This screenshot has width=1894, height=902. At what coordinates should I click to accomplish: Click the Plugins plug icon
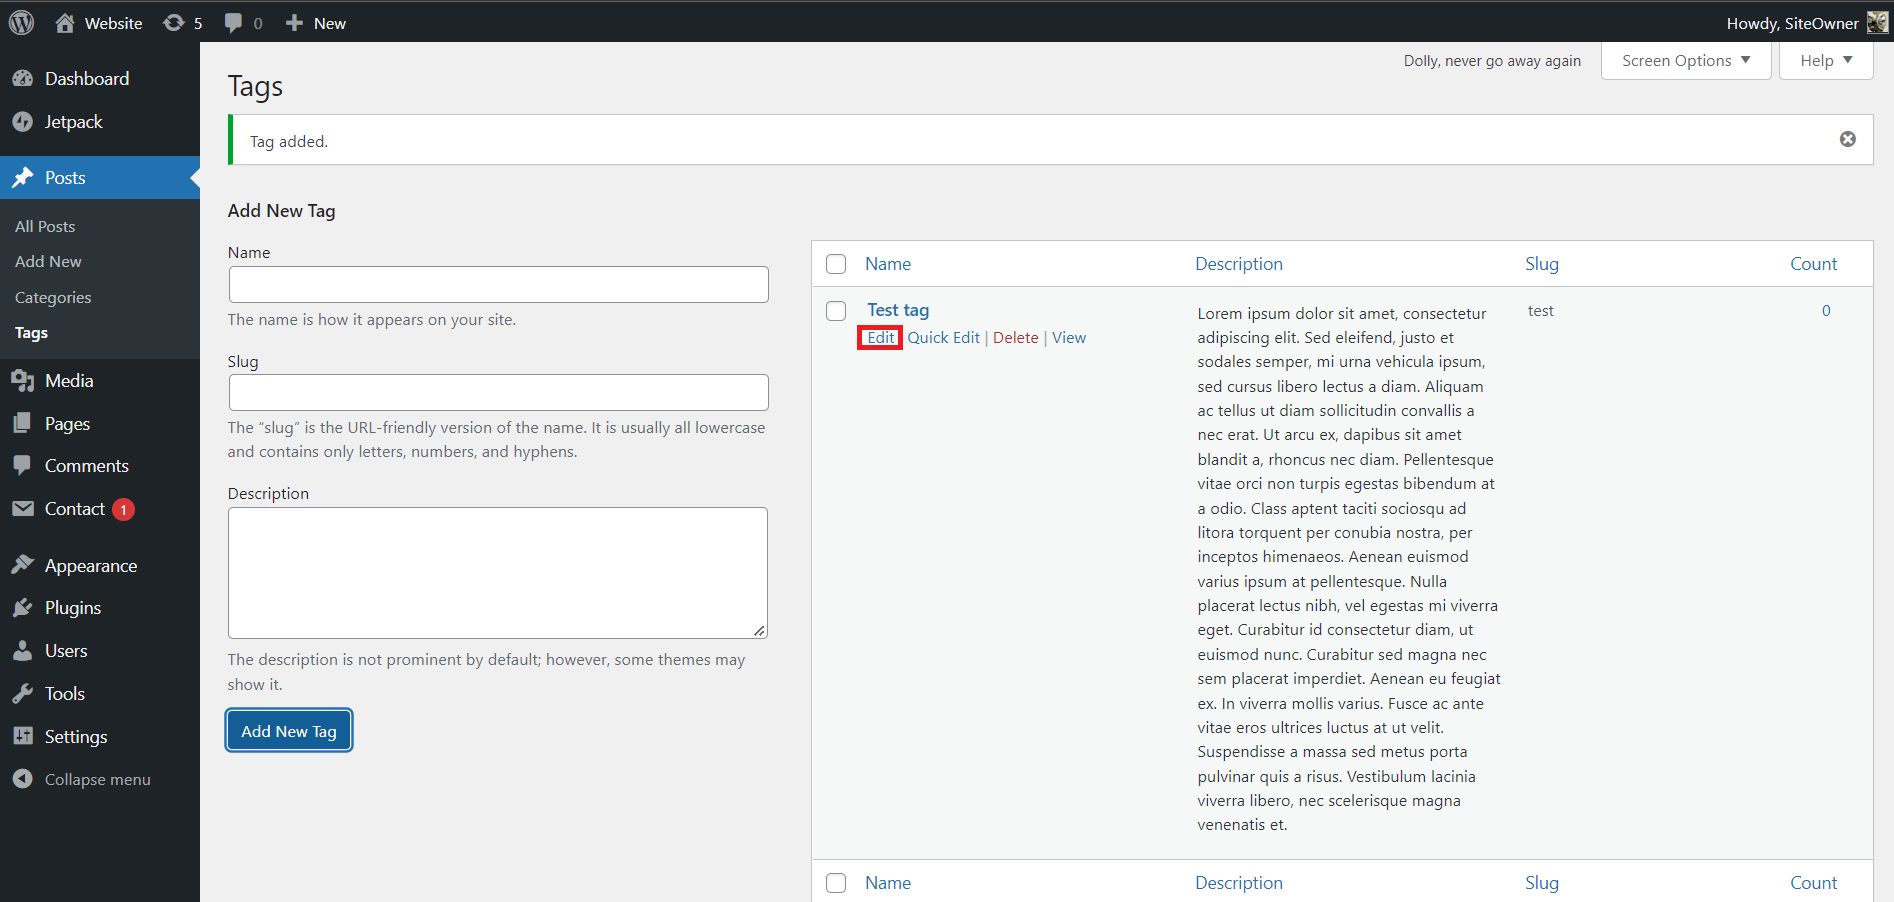point(24,607)
